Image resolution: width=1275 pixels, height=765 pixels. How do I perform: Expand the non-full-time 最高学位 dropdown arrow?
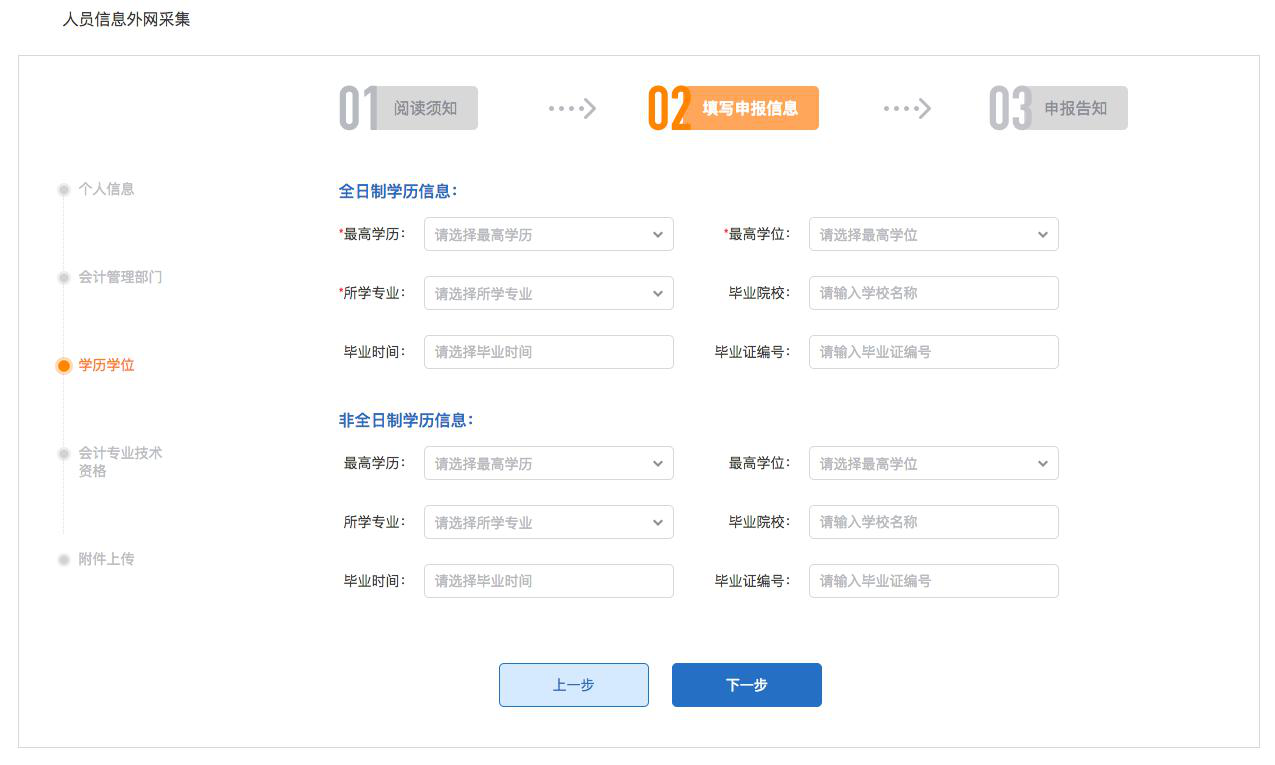click(1042, 463)
